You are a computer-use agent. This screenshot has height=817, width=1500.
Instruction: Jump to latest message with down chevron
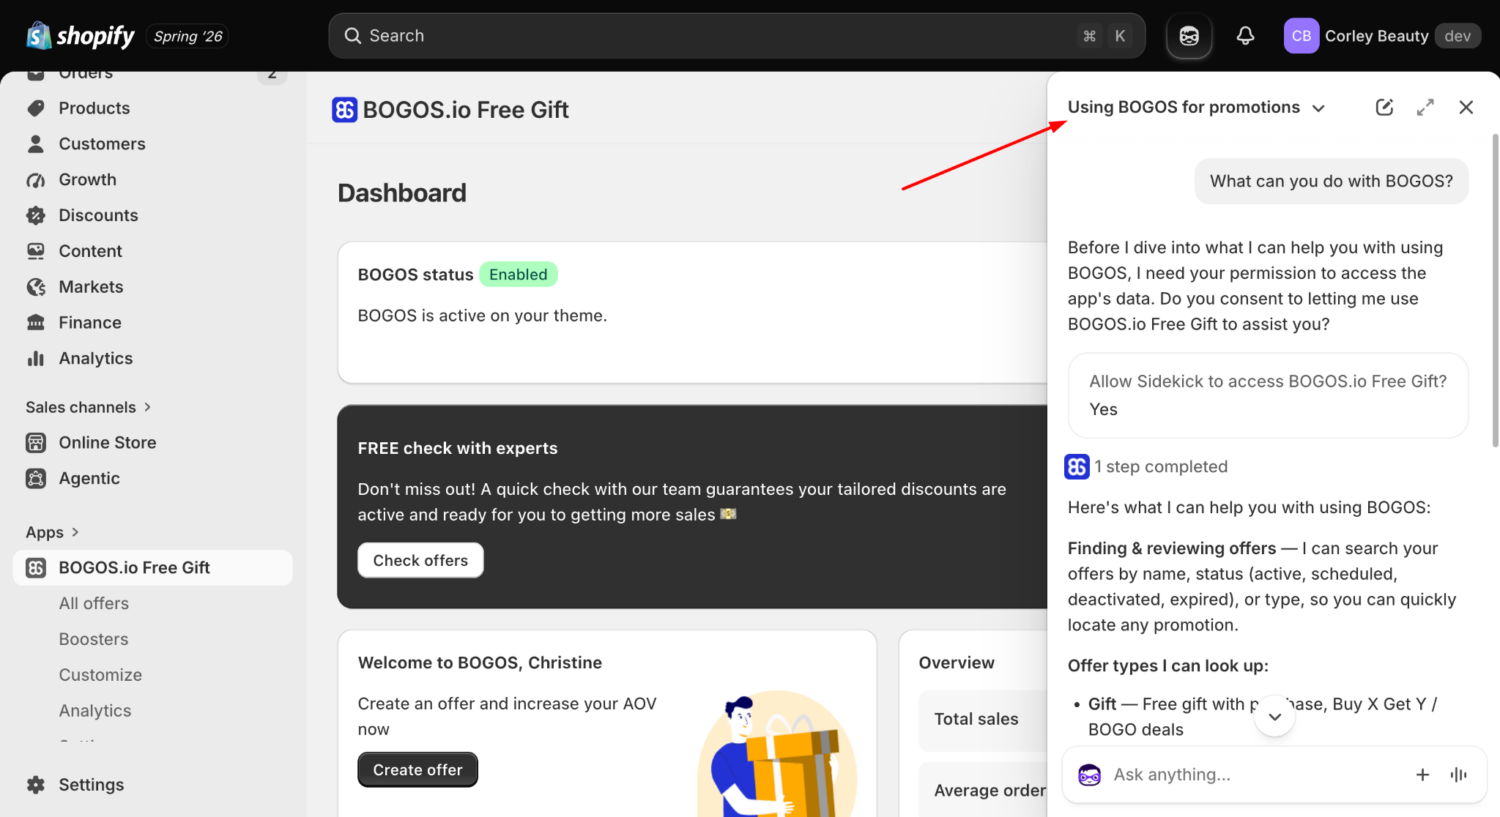[x=1274, y=716]
